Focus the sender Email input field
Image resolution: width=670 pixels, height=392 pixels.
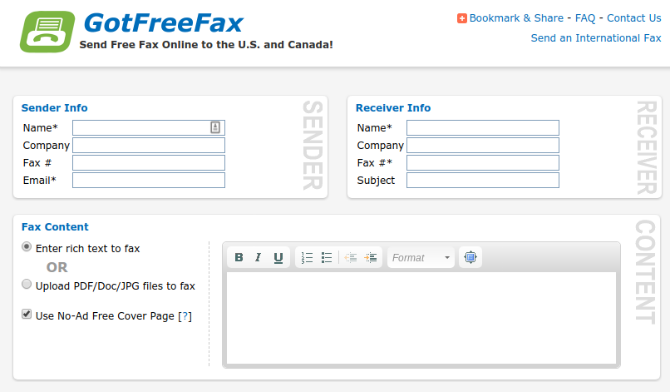coord(148,180)
